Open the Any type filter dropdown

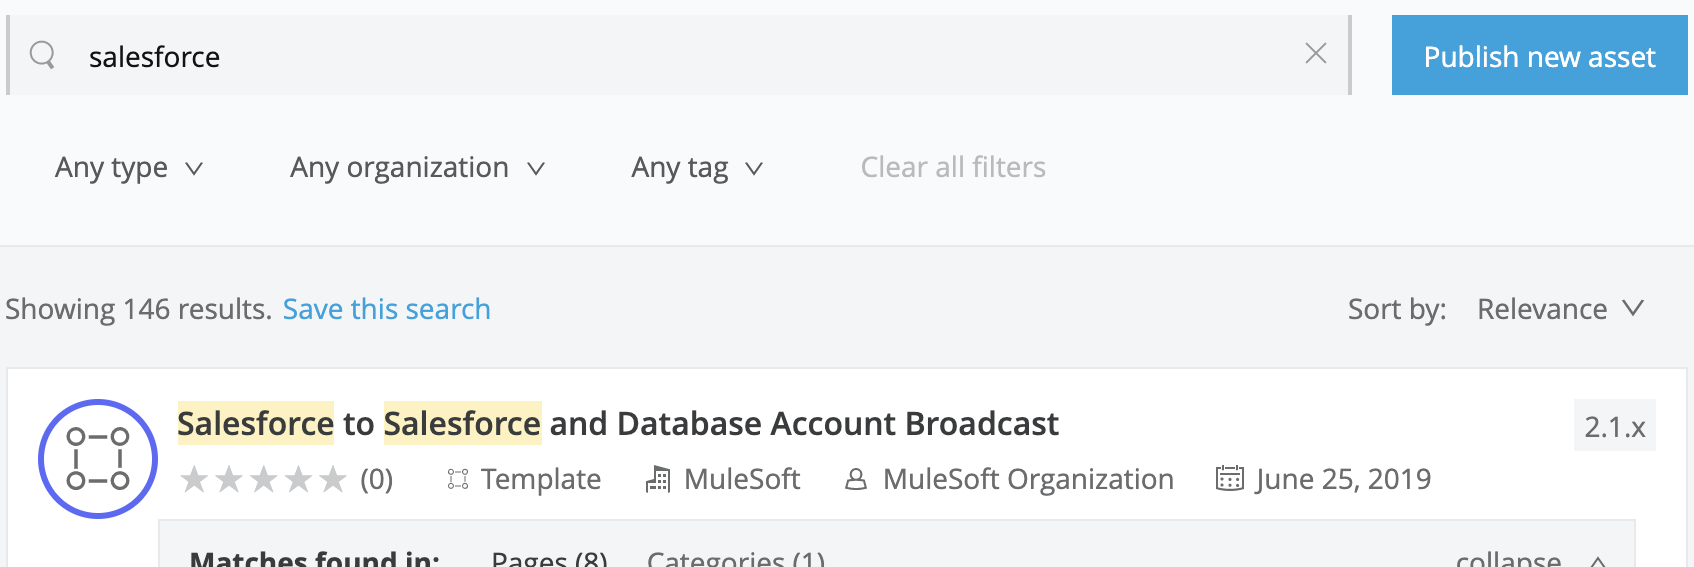(129, 168)
